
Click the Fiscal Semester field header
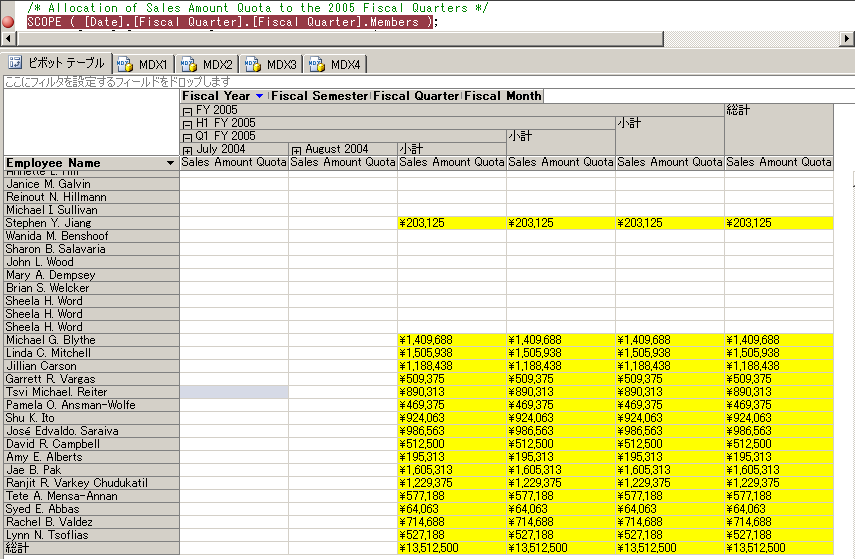320,96
